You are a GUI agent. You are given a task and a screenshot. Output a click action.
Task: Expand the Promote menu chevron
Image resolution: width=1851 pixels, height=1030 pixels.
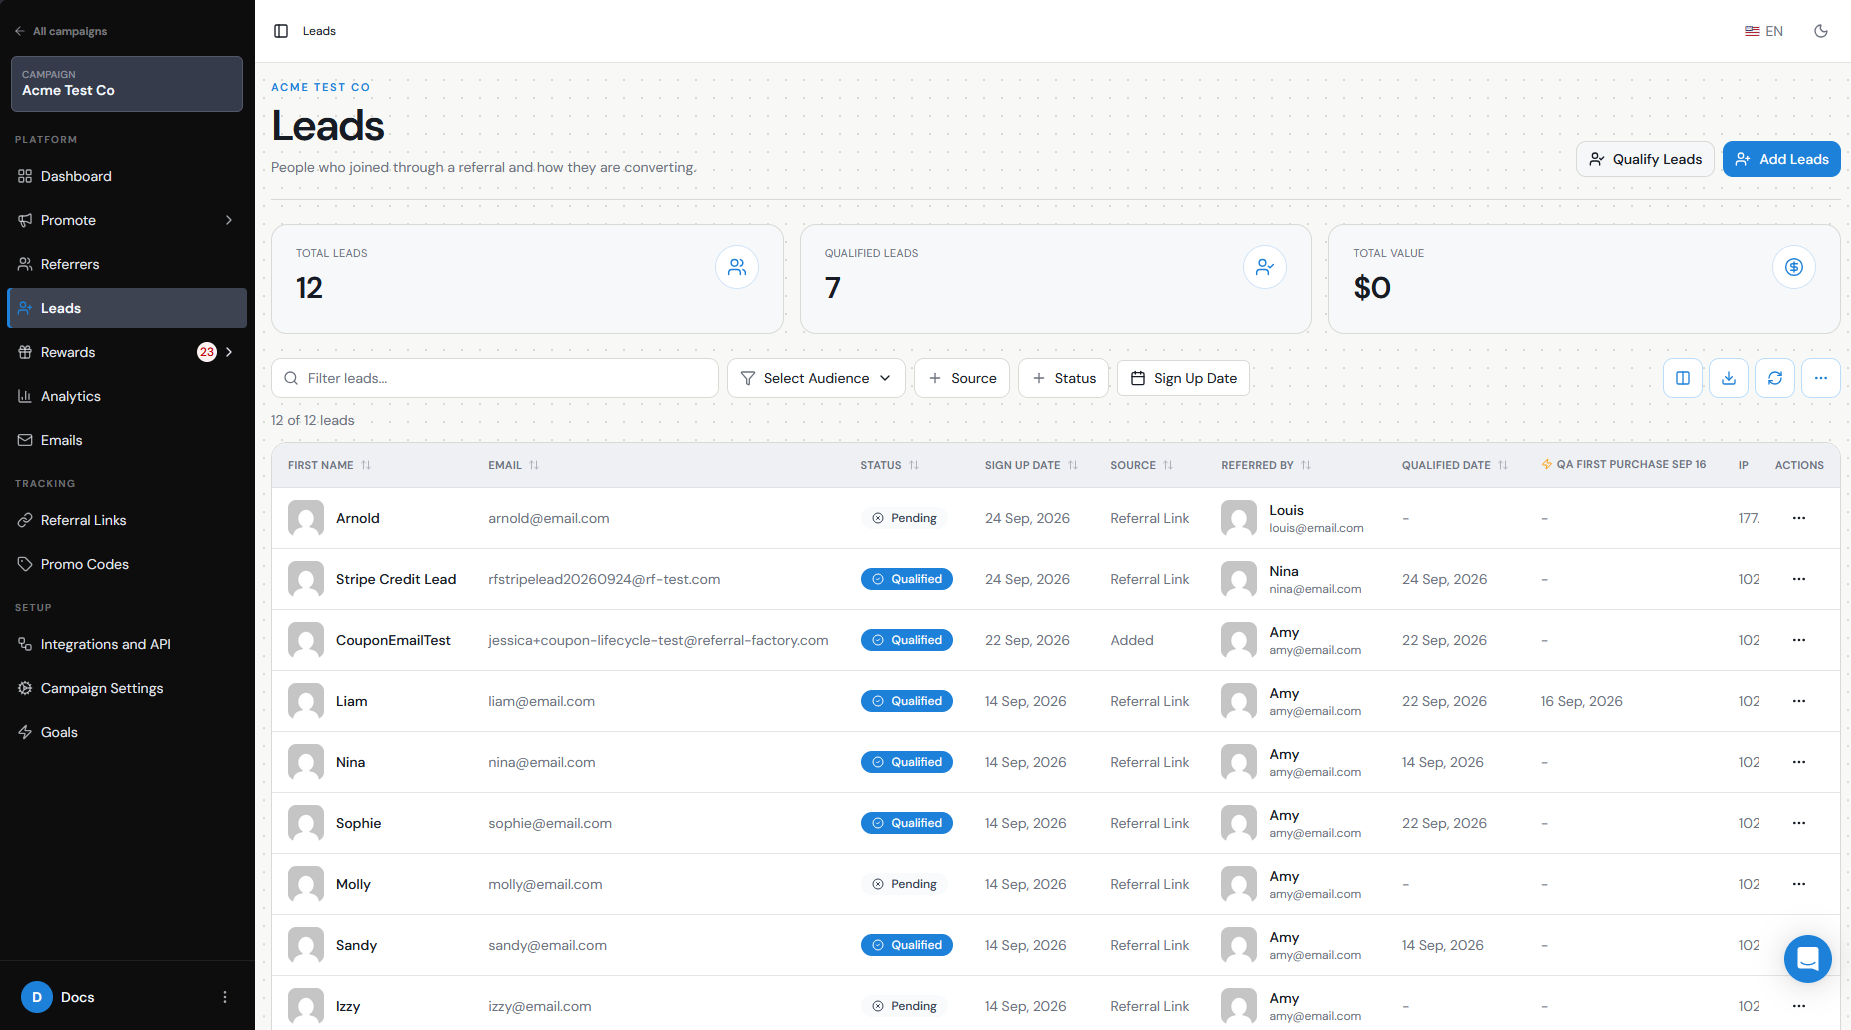[229, 220]
